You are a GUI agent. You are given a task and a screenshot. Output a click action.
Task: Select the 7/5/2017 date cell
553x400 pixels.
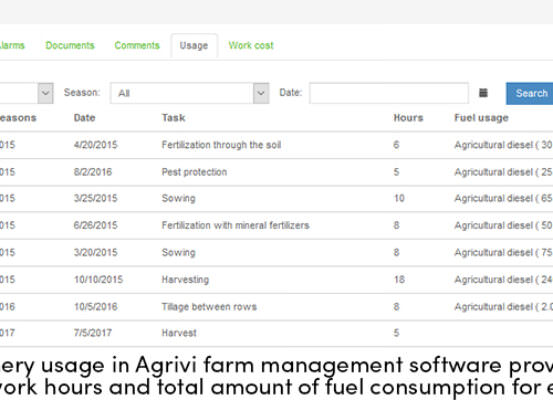[93, 333]
